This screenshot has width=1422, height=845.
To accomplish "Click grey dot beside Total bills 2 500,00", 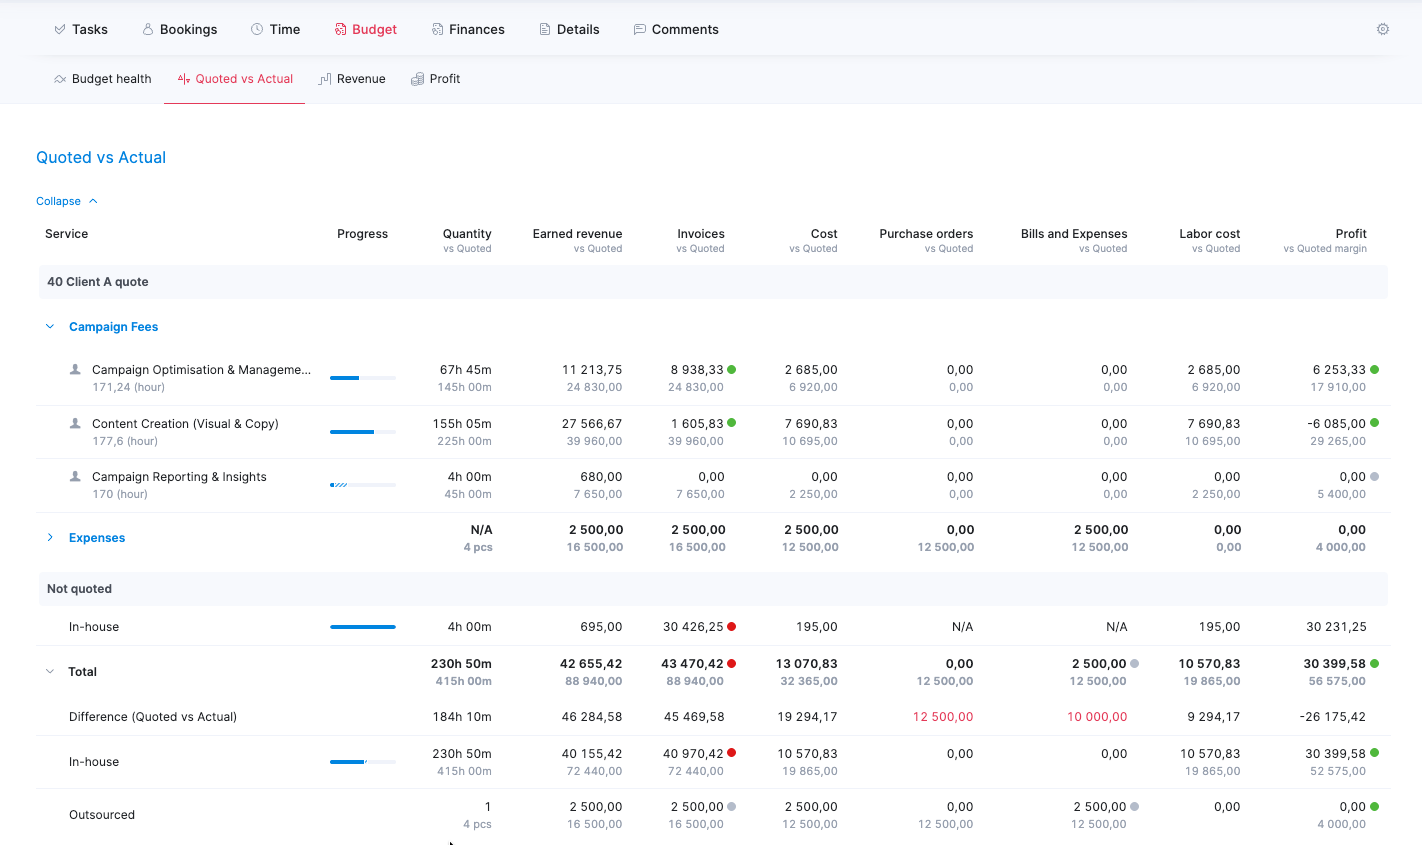I will pyautogui.click(x=1135, y=663).
